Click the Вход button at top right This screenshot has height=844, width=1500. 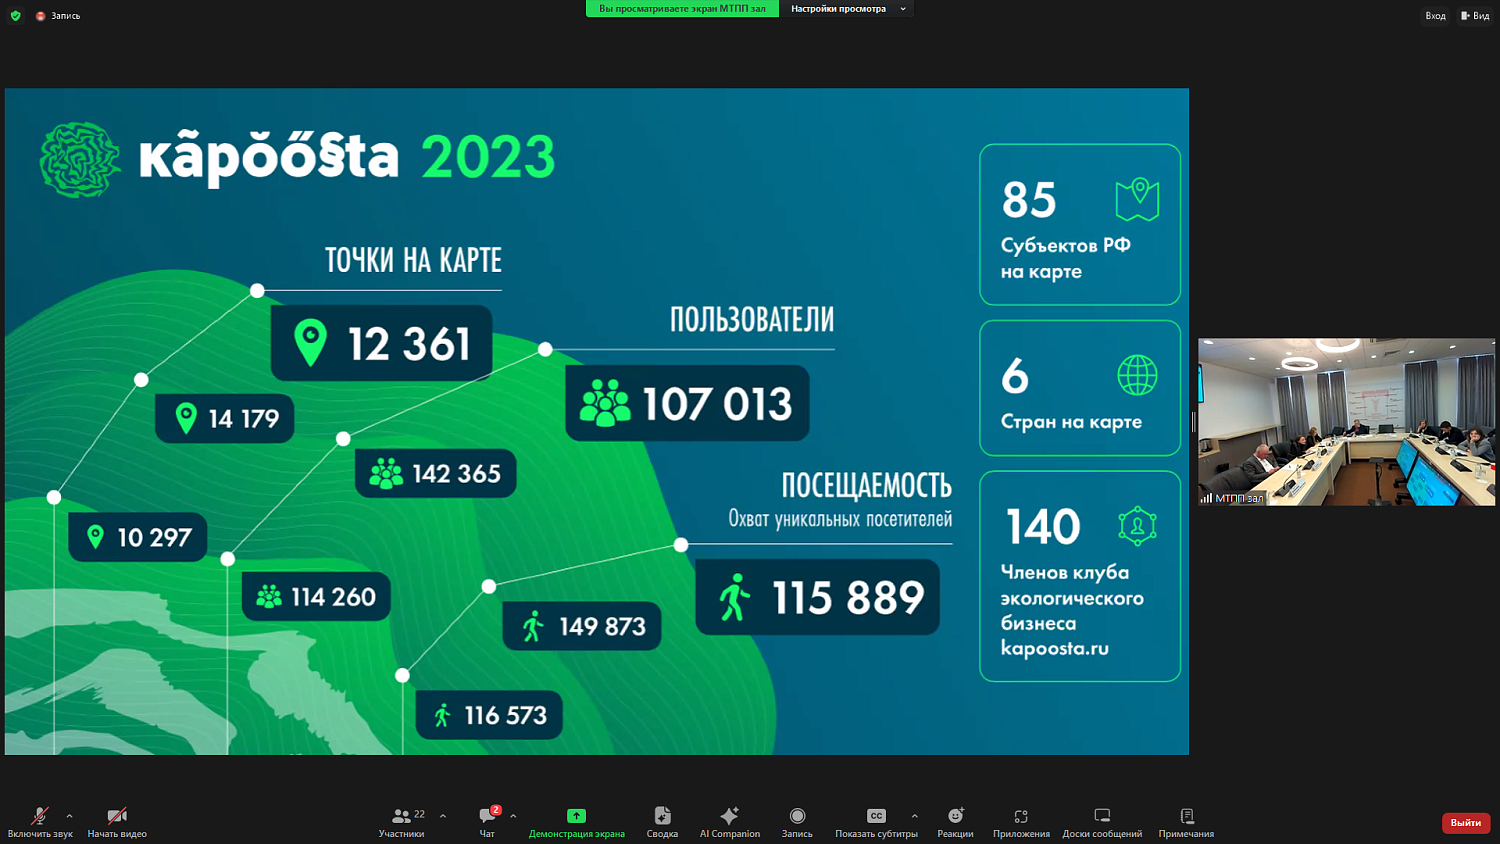[1435, 16]
